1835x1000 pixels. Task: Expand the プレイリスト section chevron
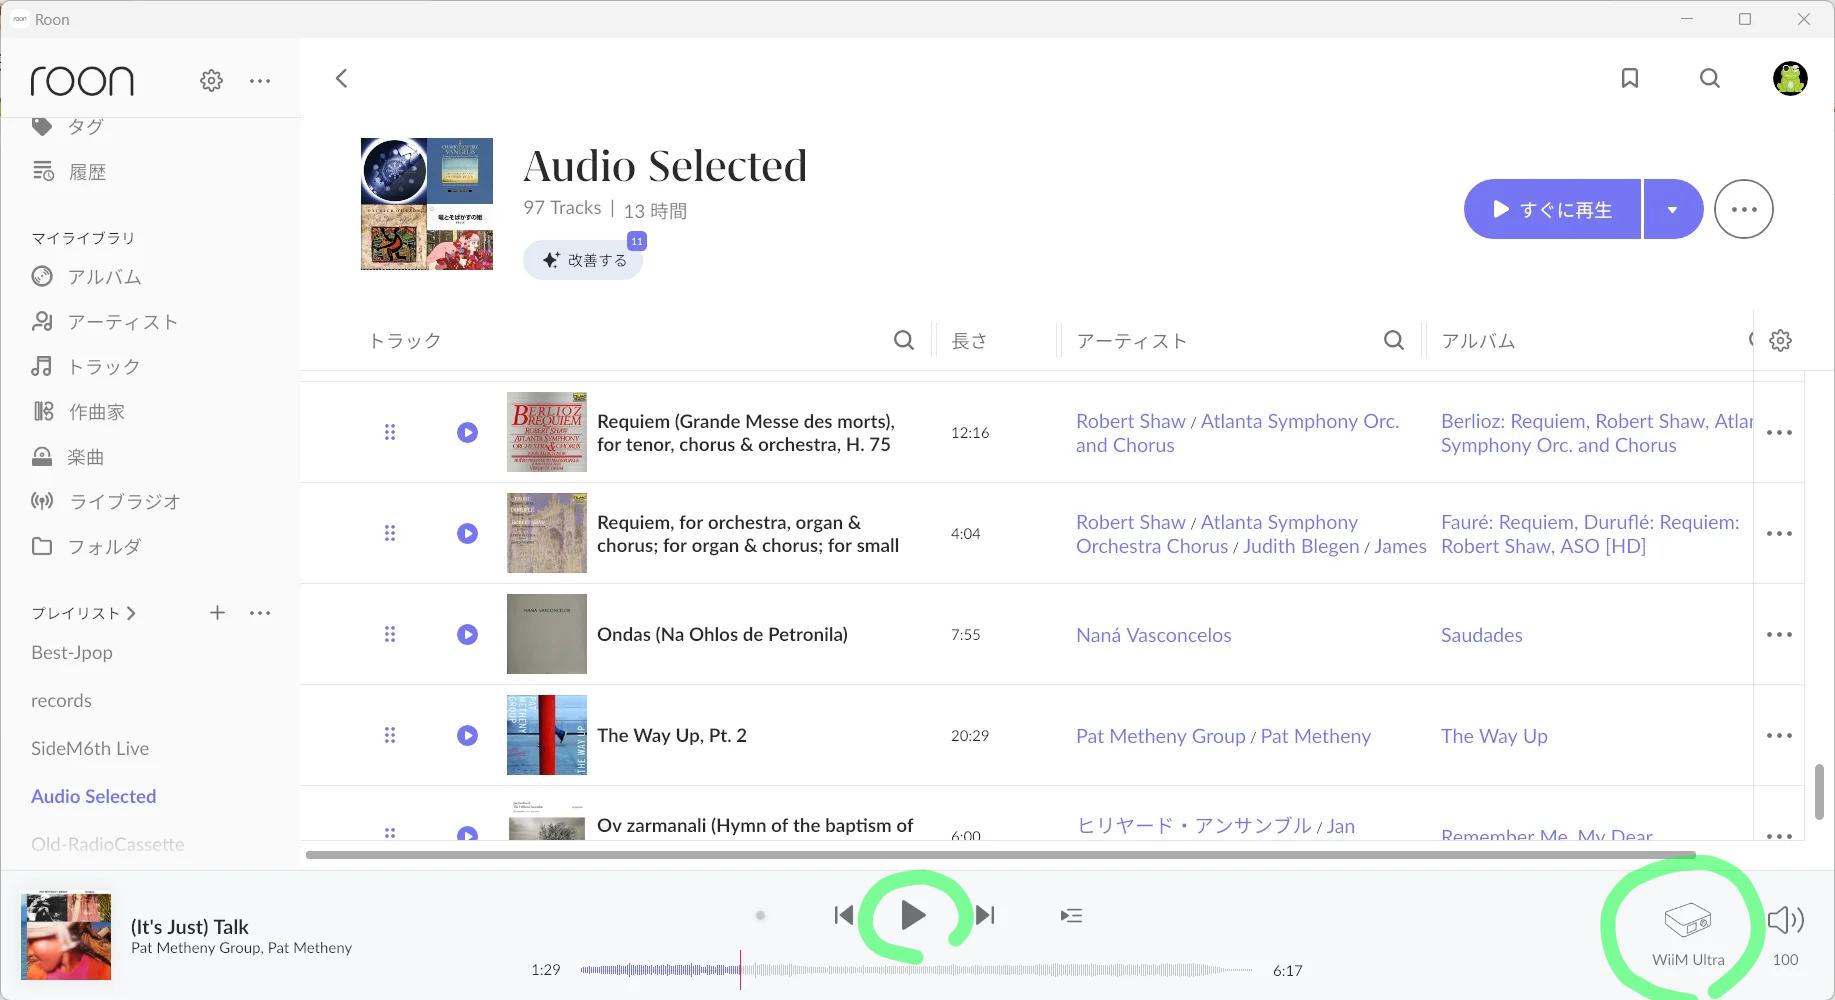click(x=132, y=613)
